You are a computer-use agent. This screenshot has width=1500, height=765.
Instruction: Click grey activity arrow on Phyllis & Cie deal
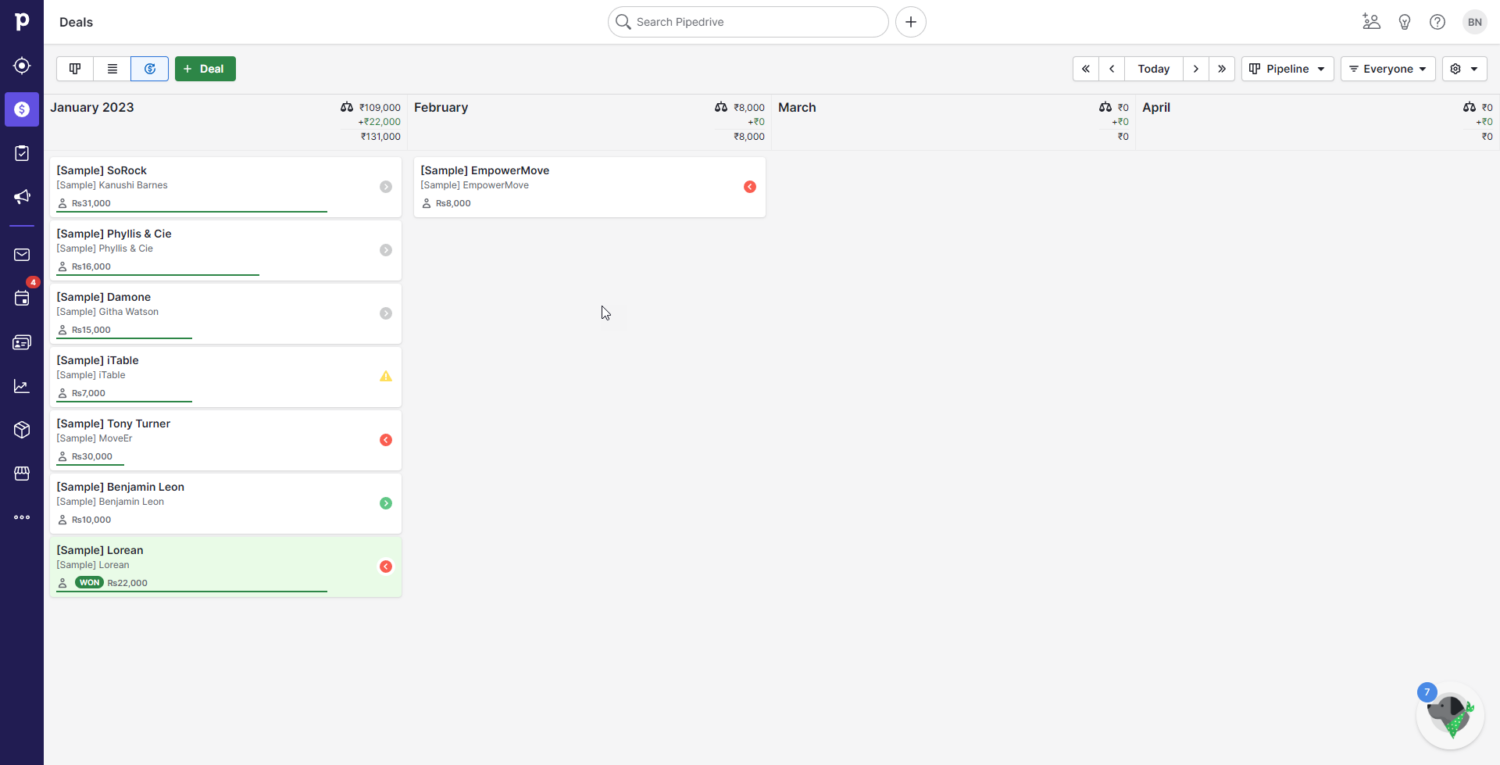click(x=386, y=250)
